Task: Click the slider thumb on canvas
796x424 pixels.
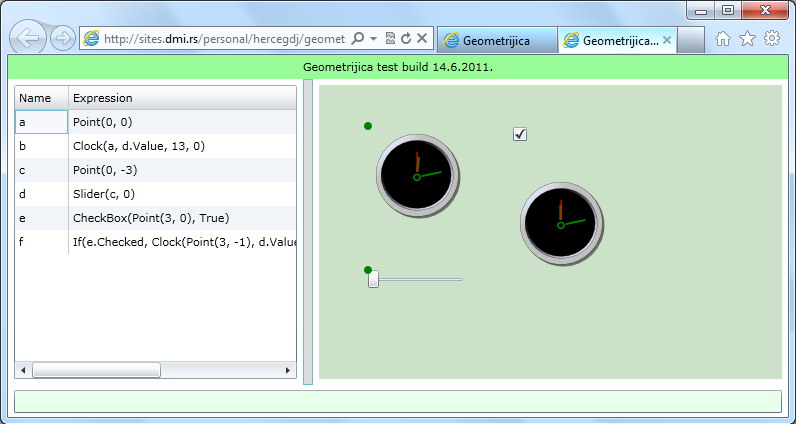Action: (373, 279)
